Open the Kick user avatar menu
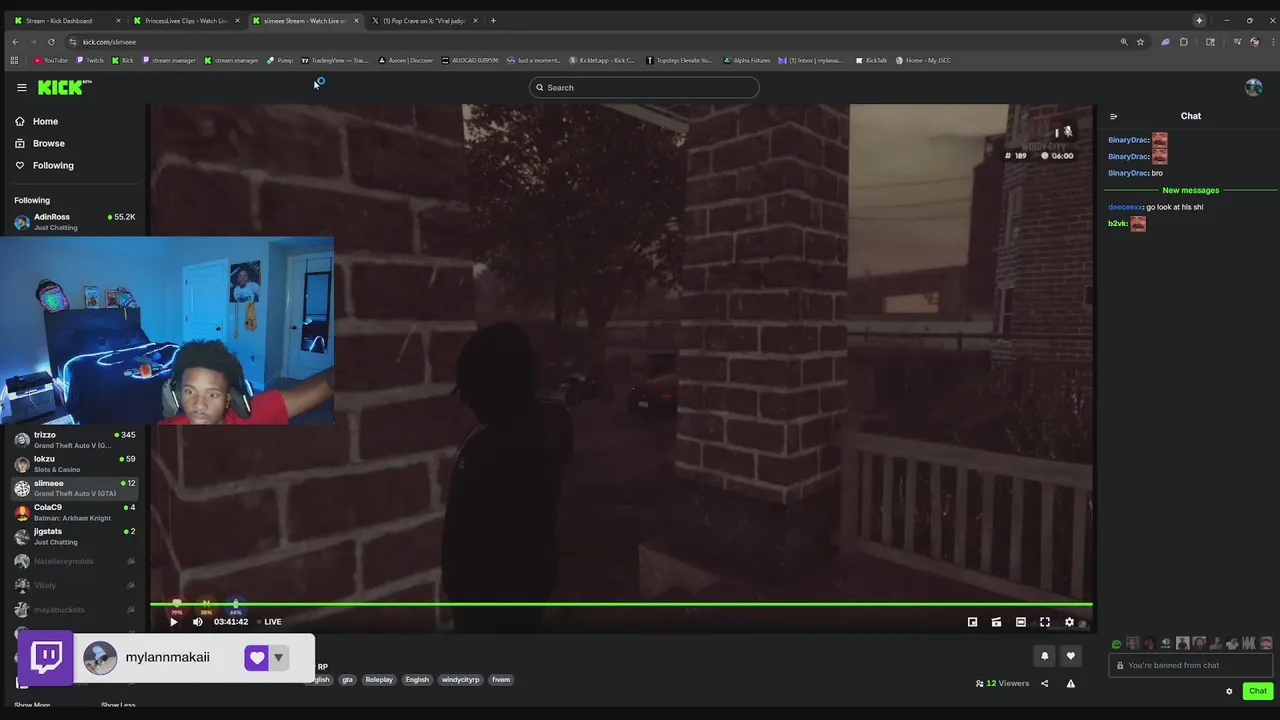1280x720 pixels. (1253, 87)
